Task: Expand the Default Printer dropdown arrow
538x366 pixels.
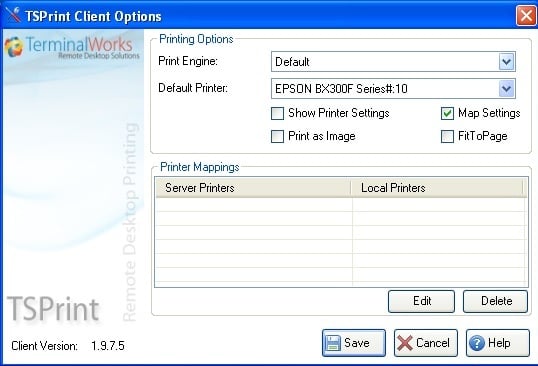Action: pyautogui.click(x=506, y=89)
